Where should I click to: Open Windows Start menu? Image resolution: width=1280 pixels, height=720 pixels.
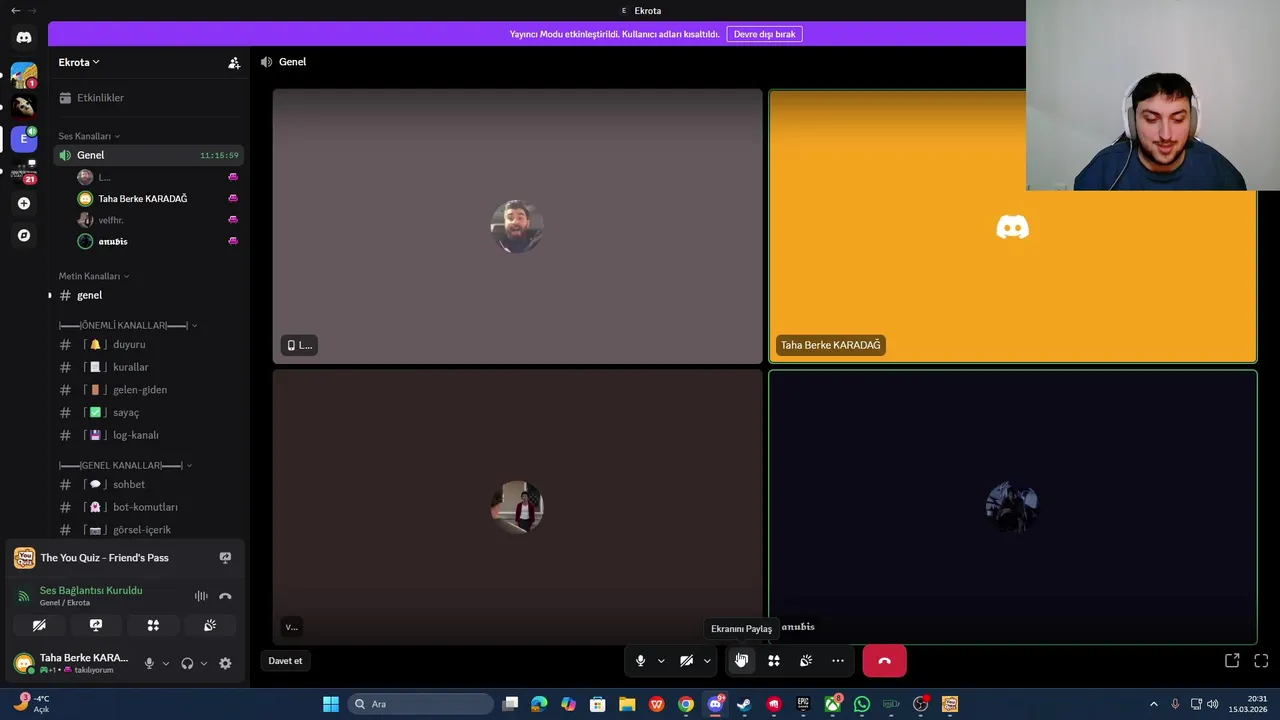point(330,704)
